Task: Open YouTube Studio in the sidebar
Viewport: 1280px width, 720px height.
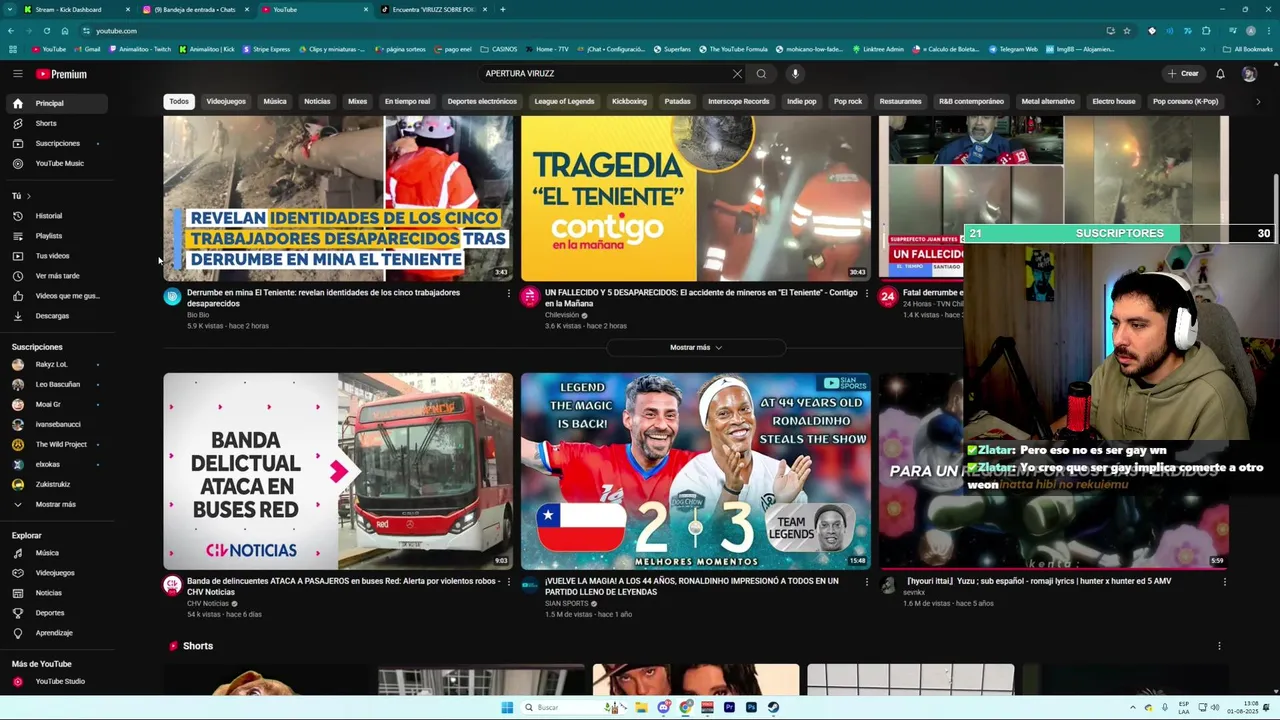Action: [x=56, y=682]
